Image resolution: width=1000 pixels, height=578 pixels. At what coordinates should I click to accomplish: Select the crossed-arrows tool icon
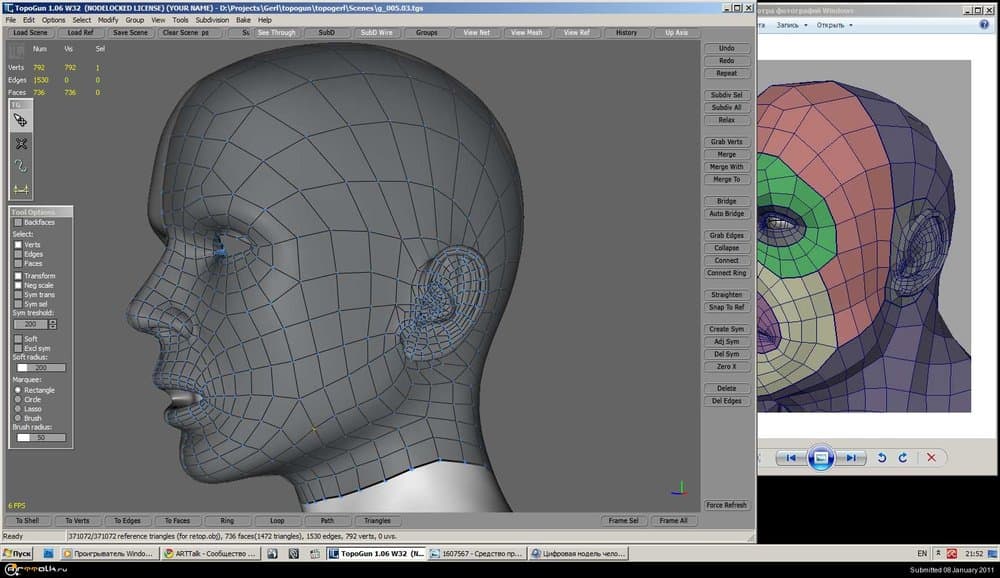click(21, 144)
